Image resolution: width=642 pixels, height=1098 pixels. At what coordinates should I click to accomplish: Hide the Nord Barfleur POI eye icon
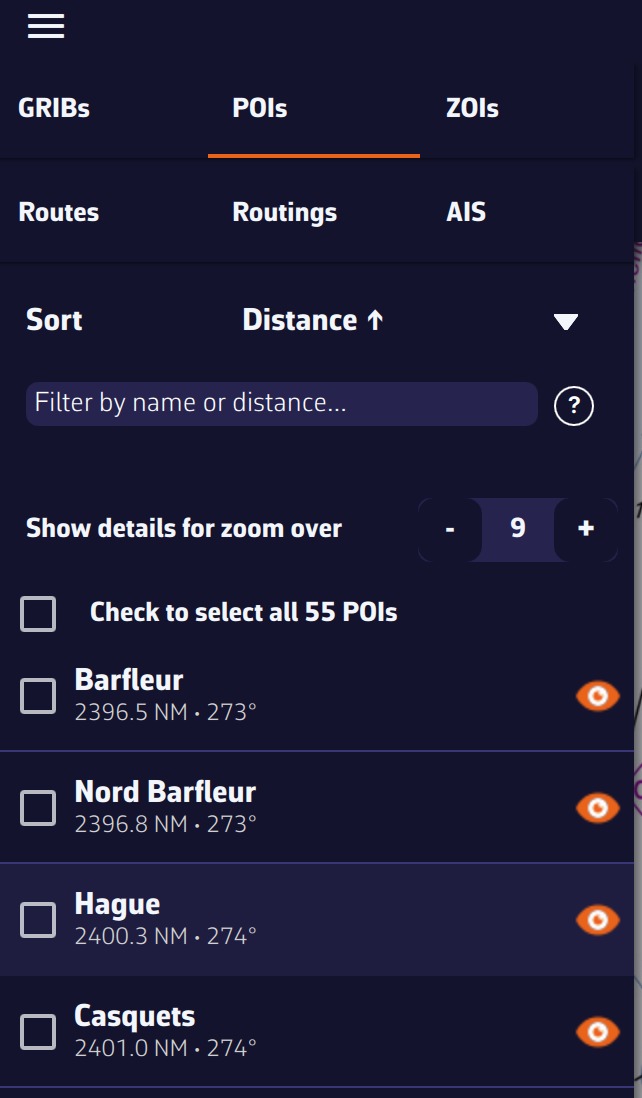pos(598,807)
